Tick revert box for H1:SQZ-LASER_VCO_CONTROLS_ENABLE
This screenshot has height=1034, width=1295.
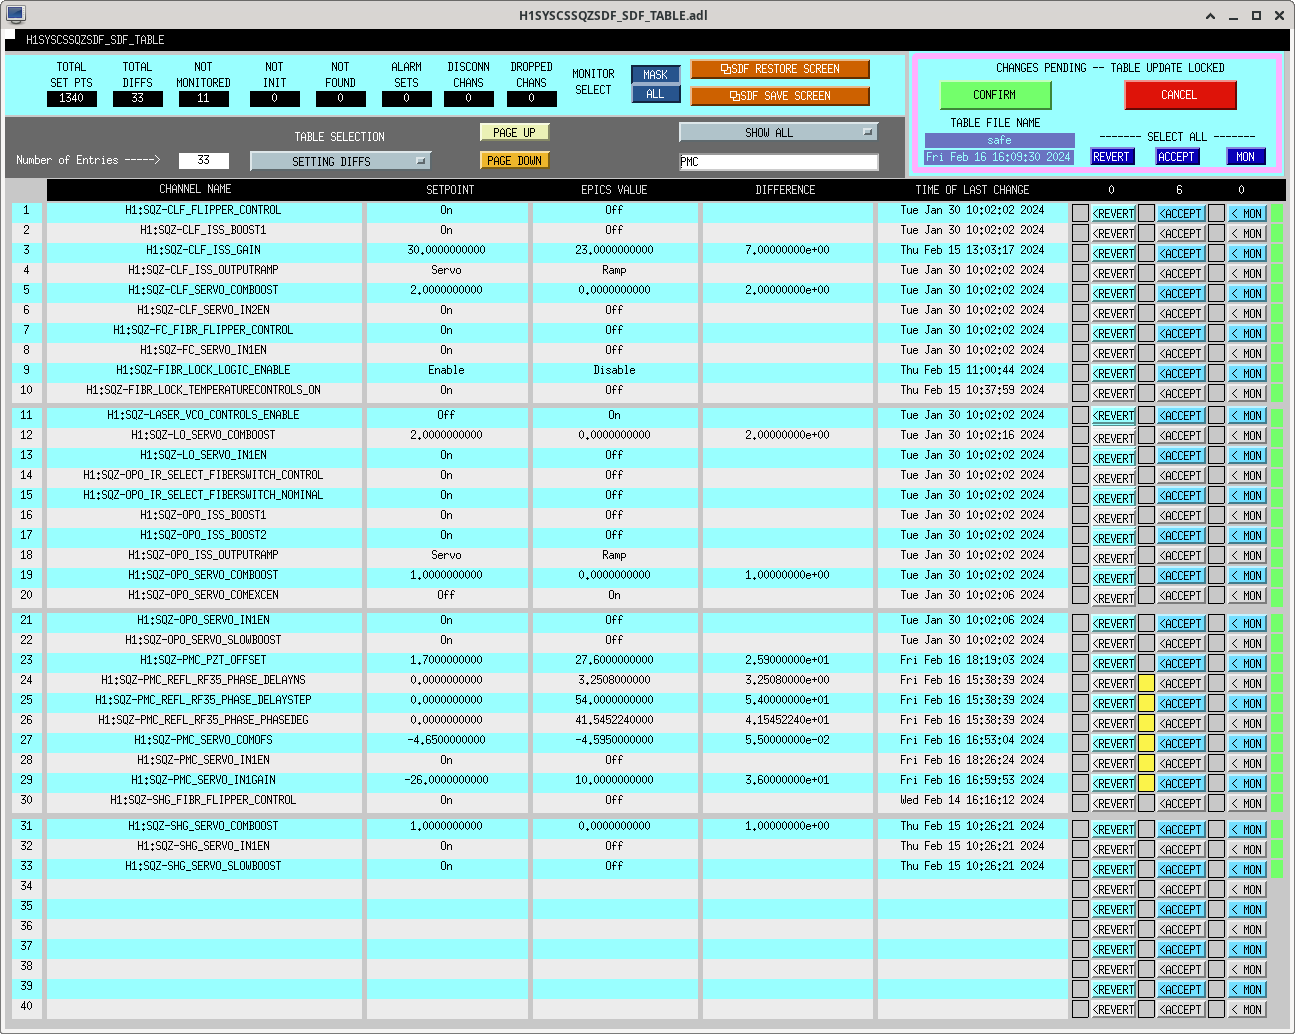pos(1080,415)
